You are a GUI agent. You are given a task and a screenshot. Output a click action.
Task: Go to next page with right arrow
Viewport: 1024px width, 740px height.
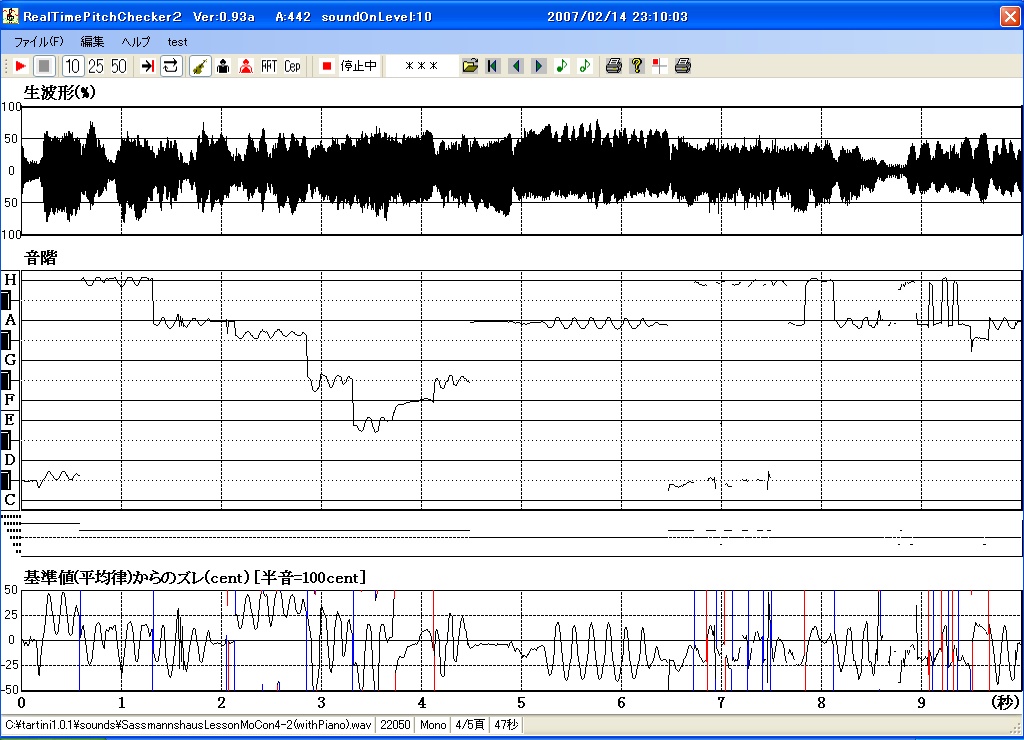click(539, 66)
